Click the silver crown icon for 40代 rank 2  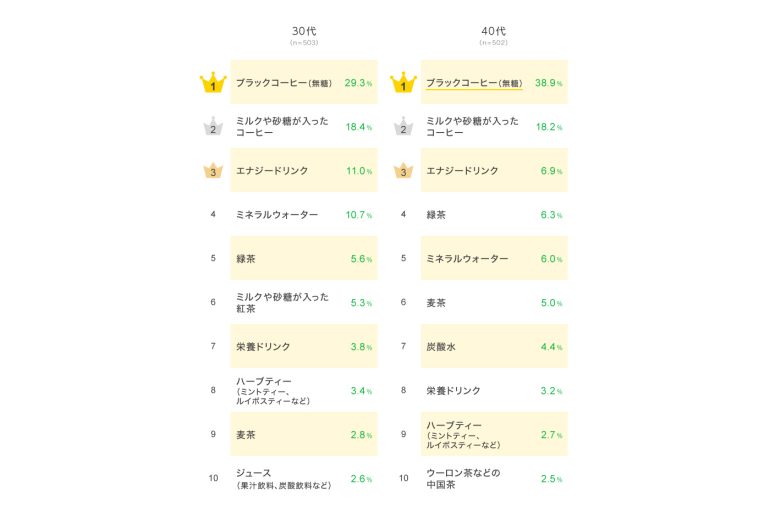403,127
